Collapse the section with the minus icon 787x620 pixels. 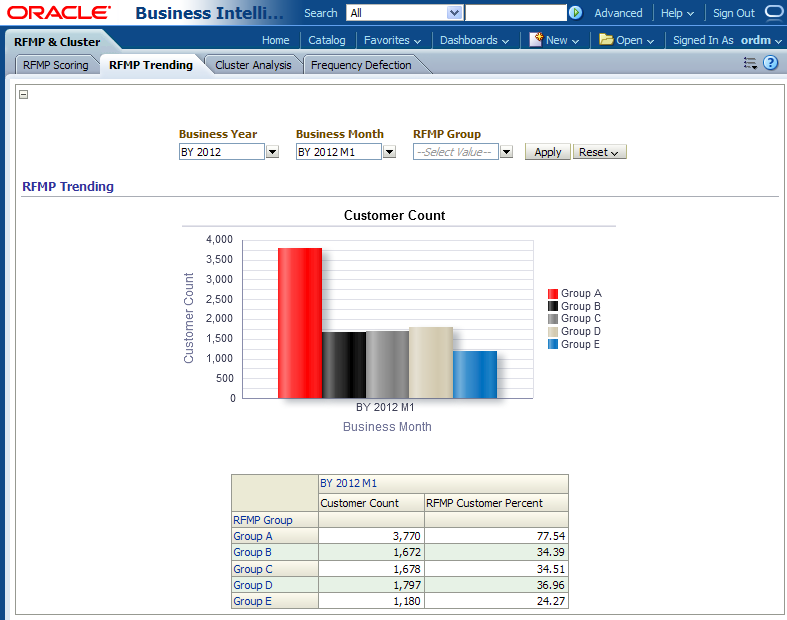24,95
